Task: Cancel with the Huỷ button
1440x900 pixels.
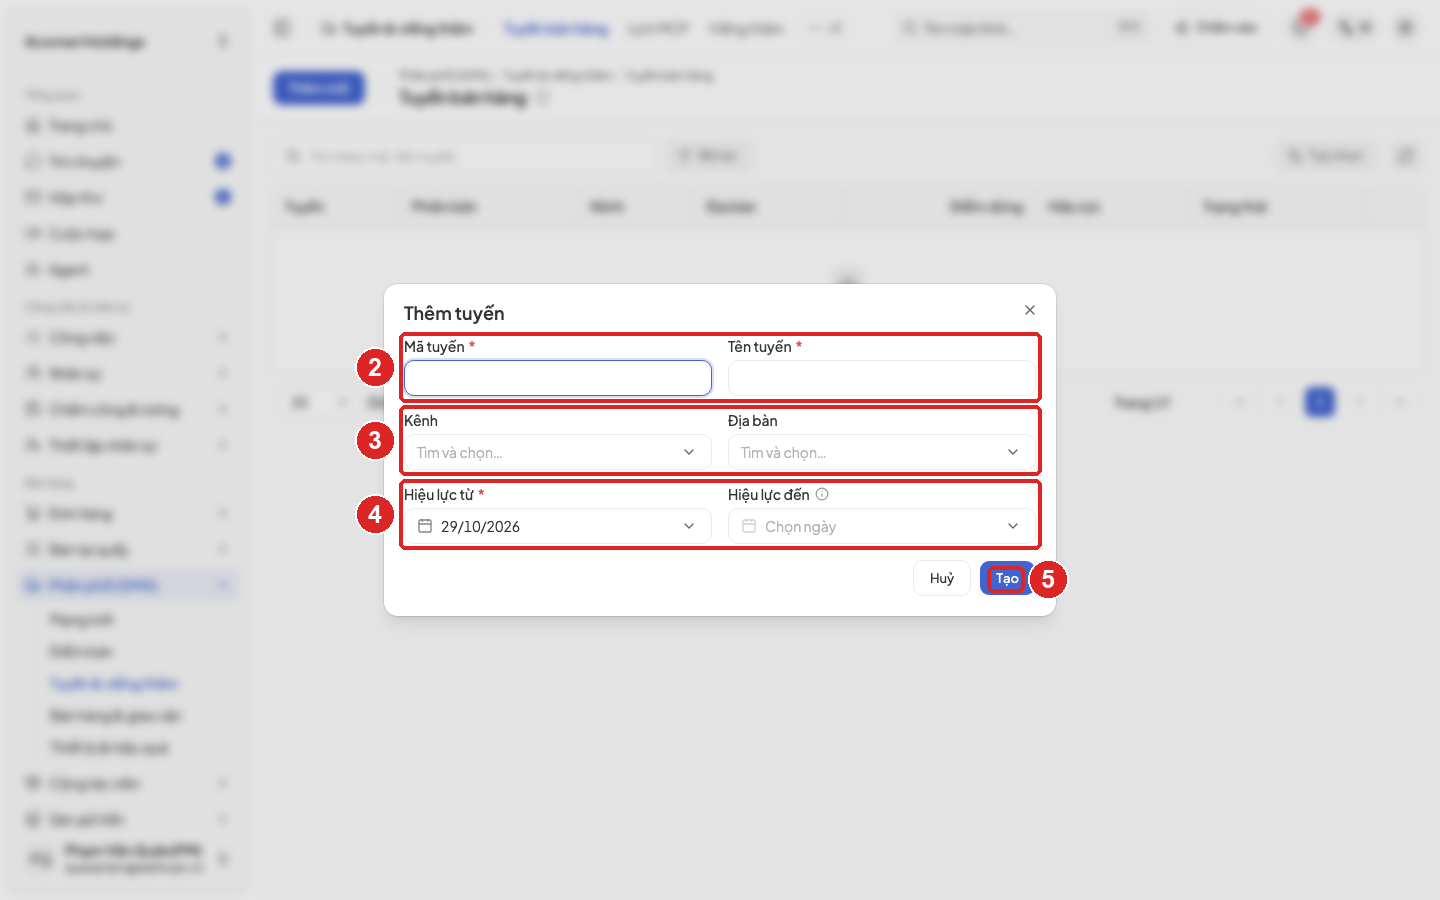Action: (x=942, y=578)
